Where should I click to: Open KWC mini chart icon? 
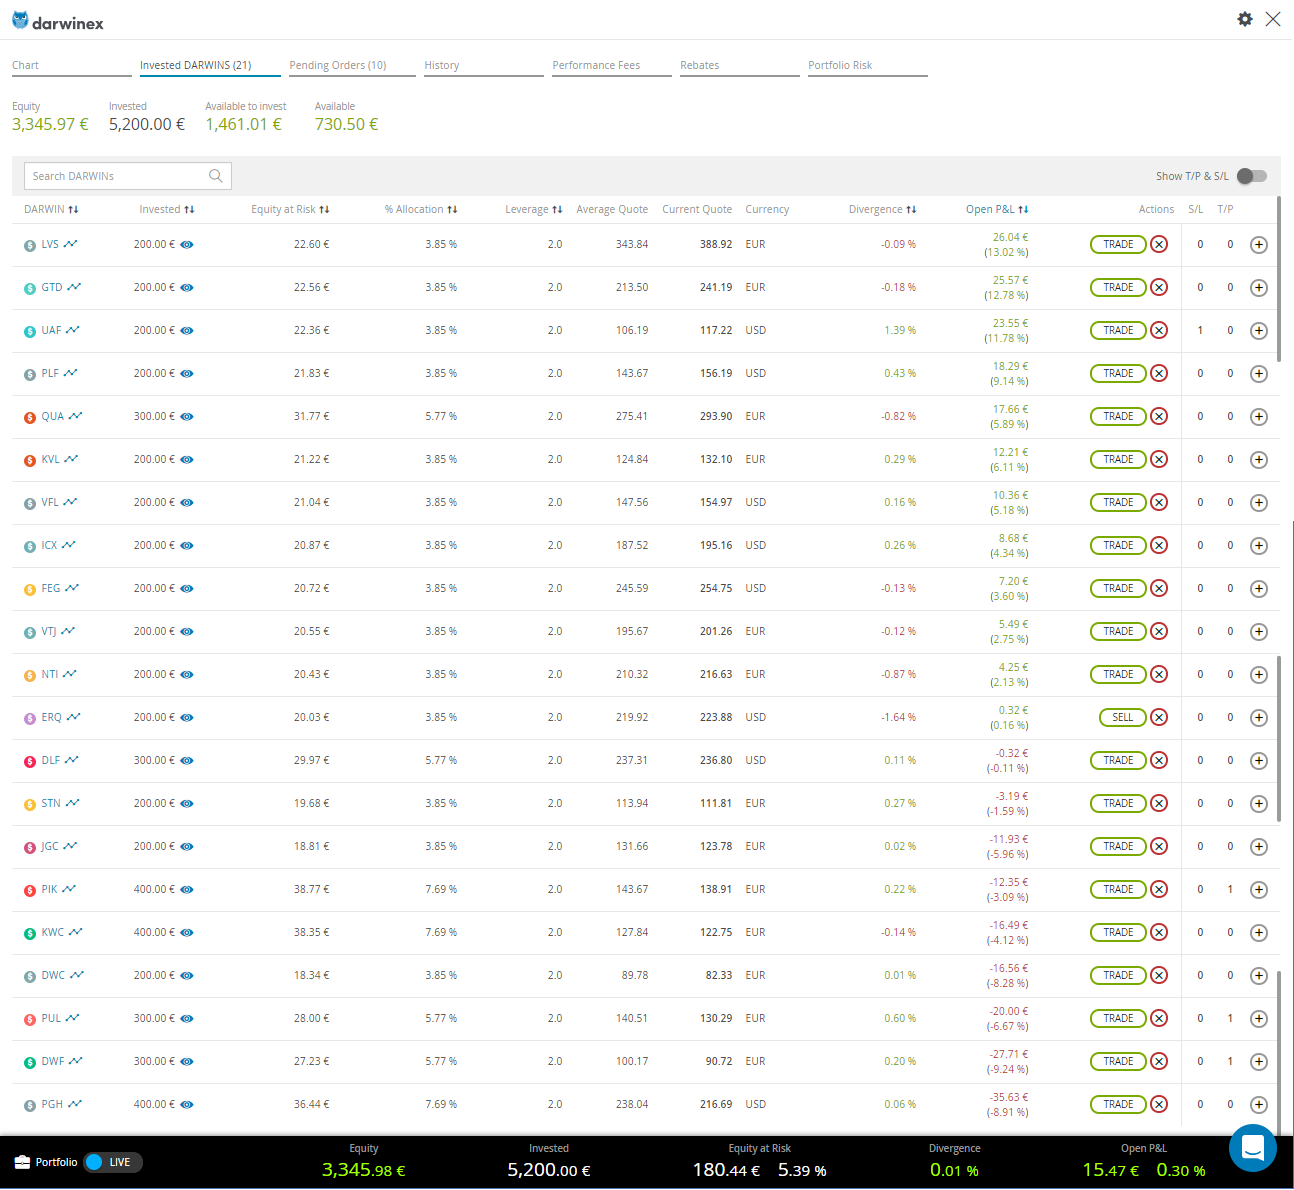[x=76, y=932]
